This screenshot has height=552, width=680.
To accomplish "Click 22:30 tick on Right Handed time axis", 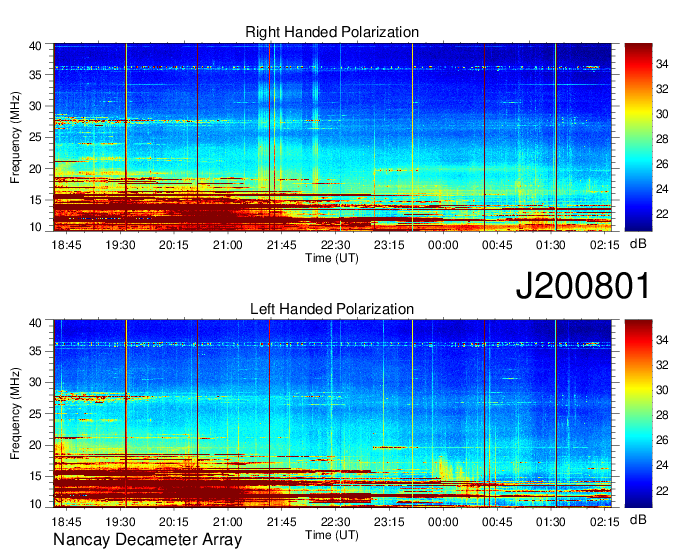I will coord(335,245).
